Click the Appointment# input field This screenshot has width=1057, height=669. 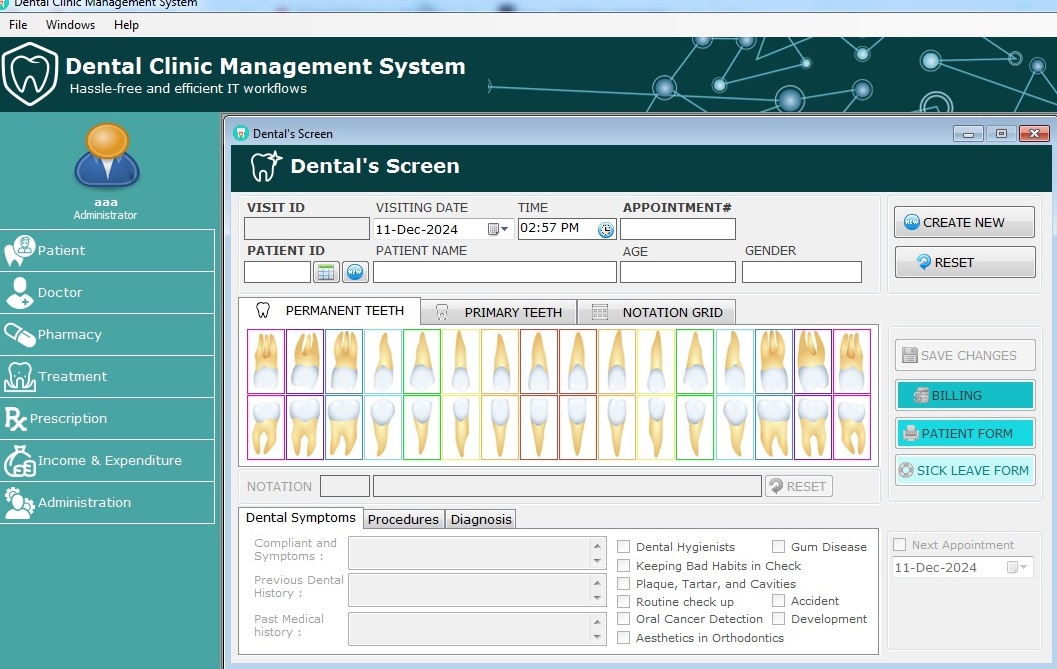click(677, 229)
